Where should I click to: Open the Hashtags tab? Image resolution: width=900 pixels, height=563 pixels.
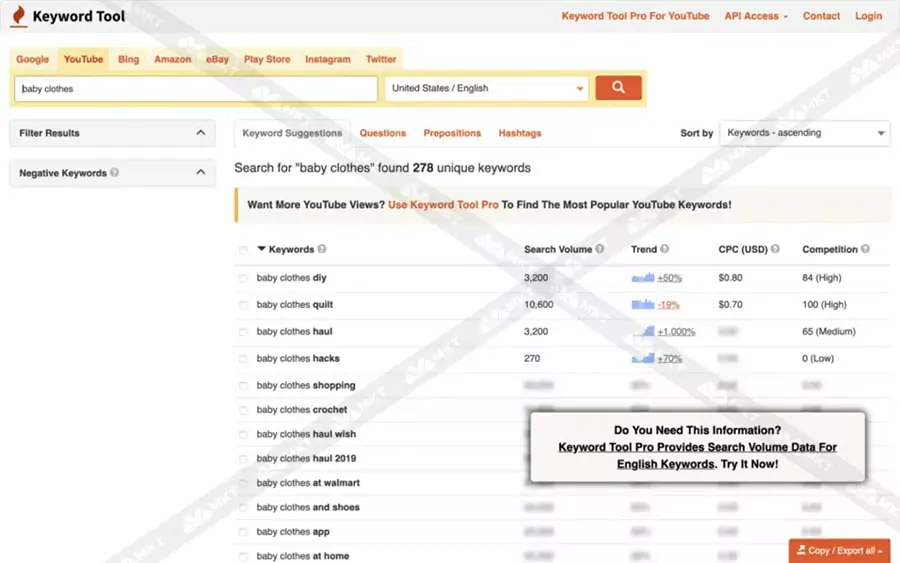pyautogui.click(x=520, y=133)
